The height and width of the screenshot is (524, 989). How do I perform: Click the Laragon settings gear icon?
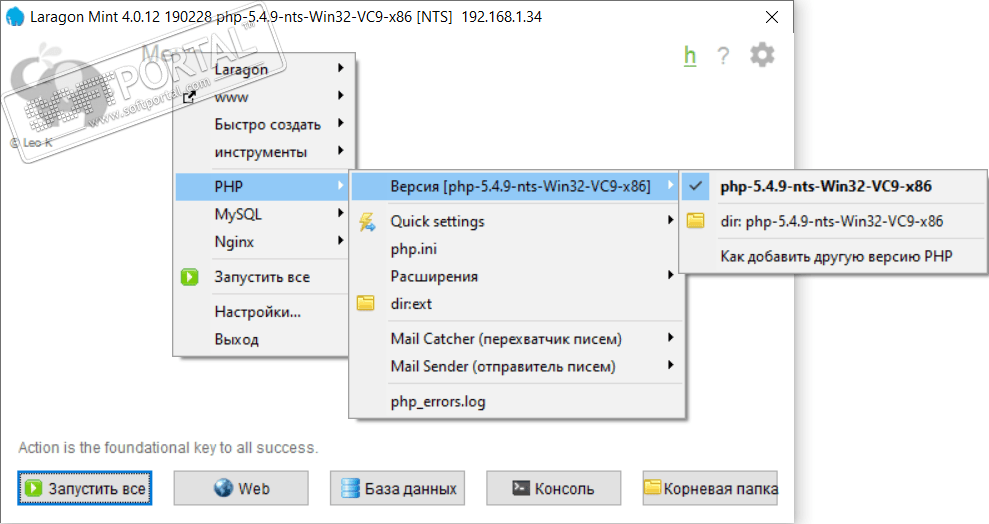point(762,55)
